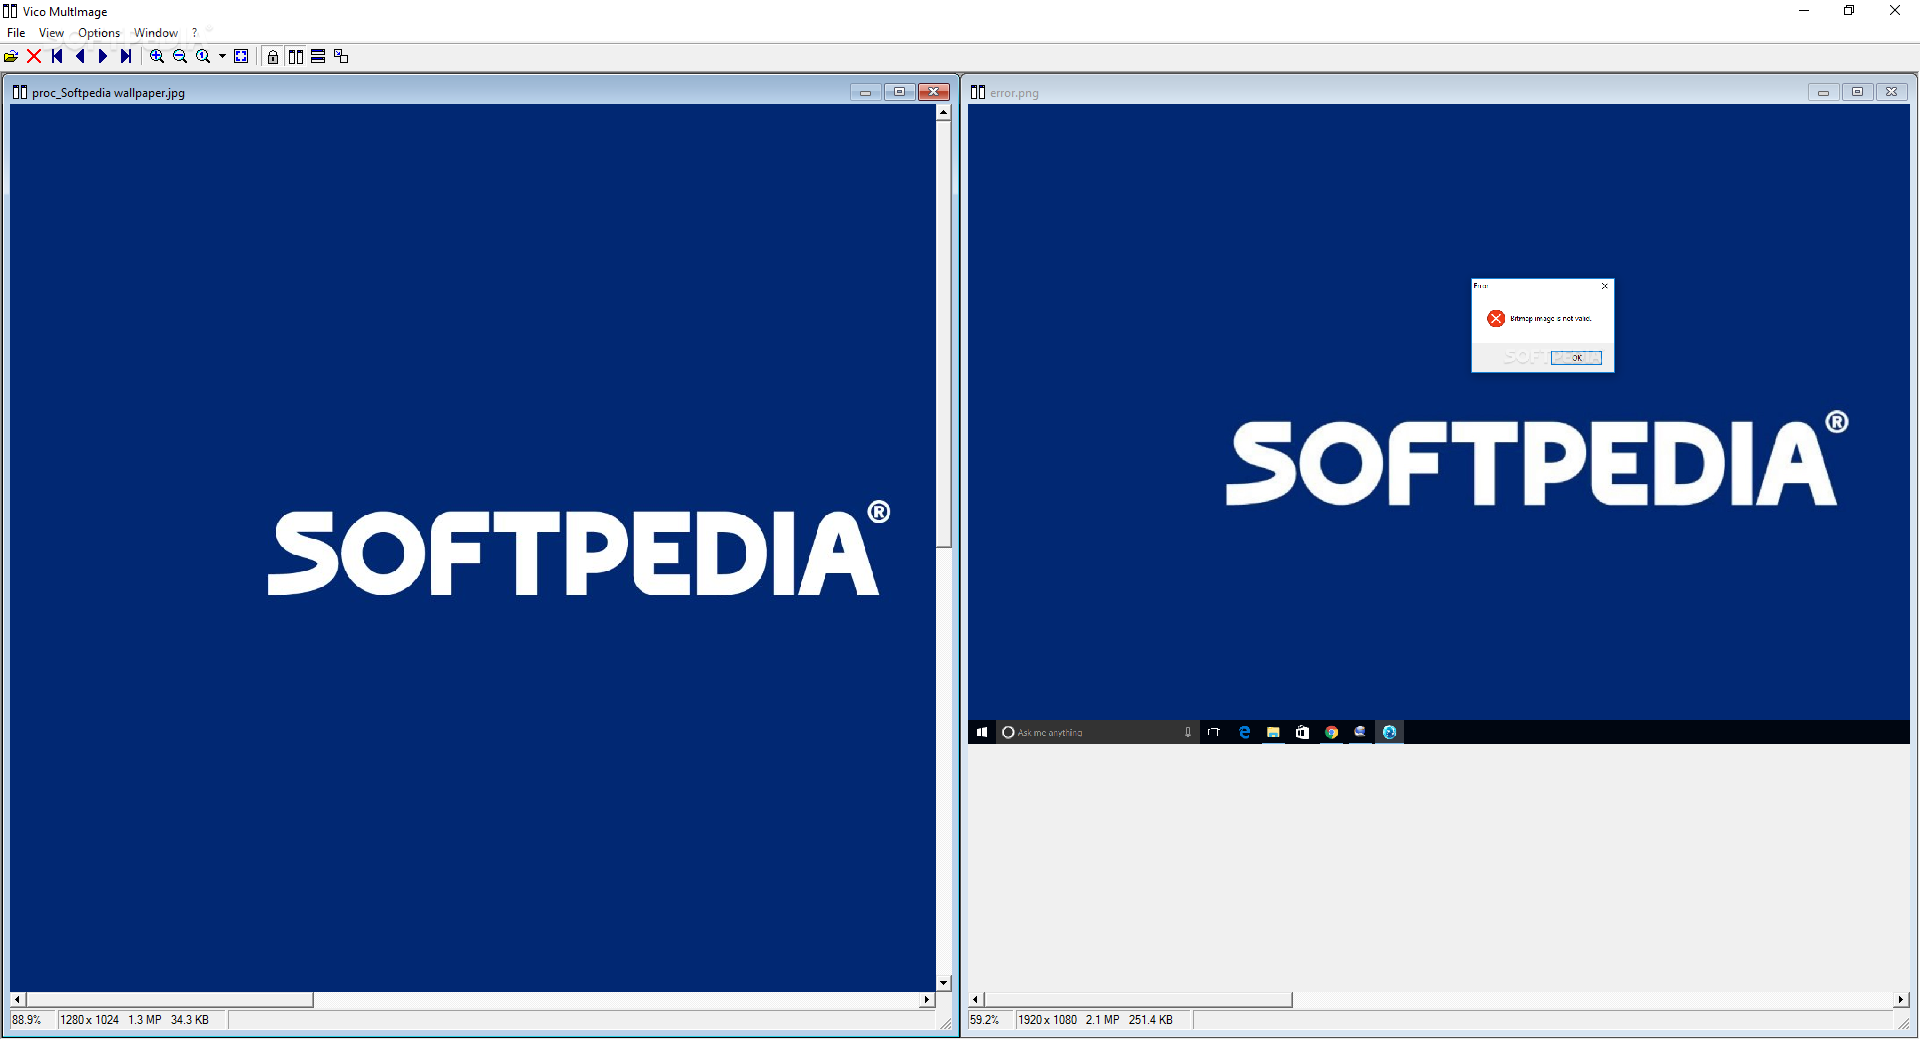The image size is (1920, 1040).
Task: Zoom out with magnifier minus icon
Action: tap(180, 56)
